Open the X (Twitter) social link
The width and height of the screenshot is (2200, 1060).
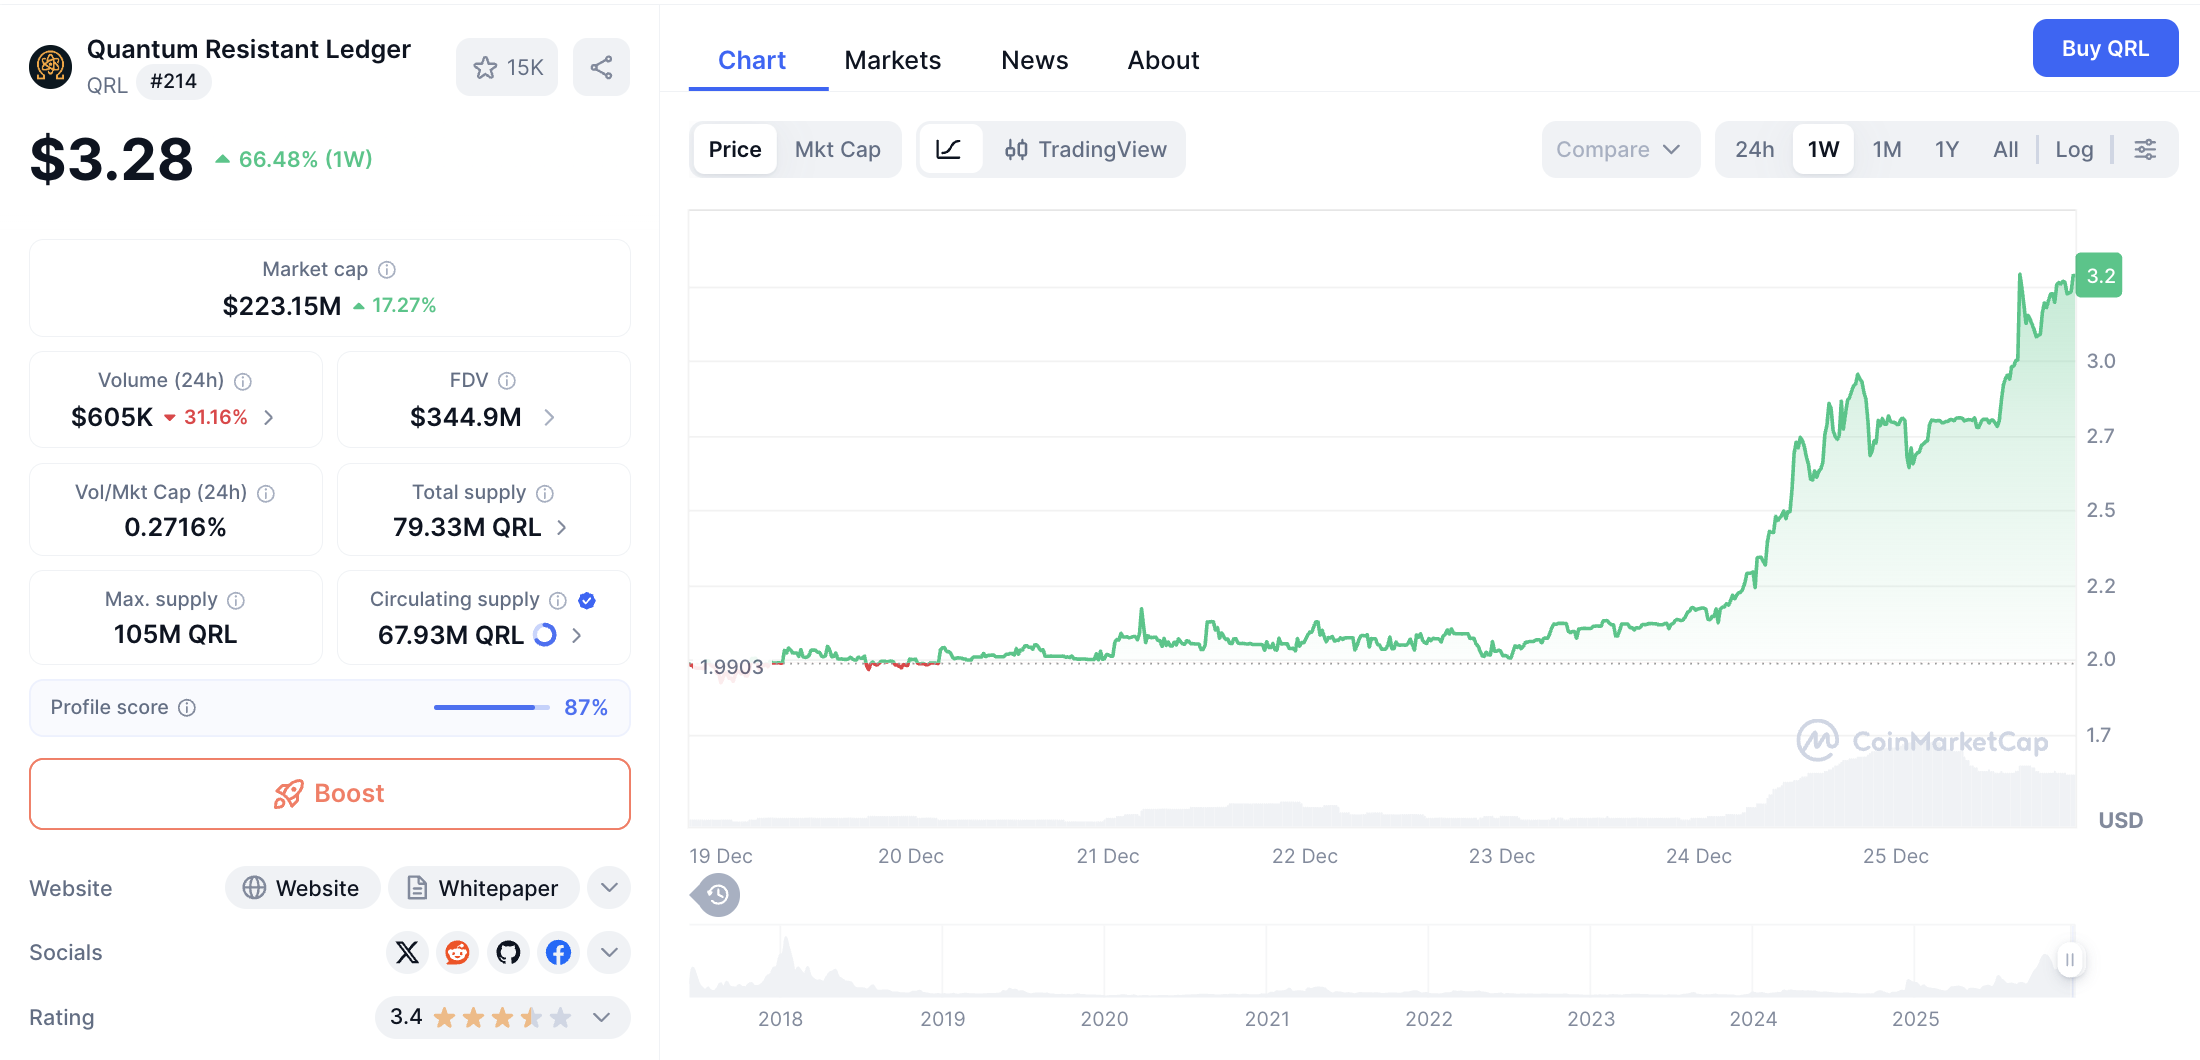point(407,952)
